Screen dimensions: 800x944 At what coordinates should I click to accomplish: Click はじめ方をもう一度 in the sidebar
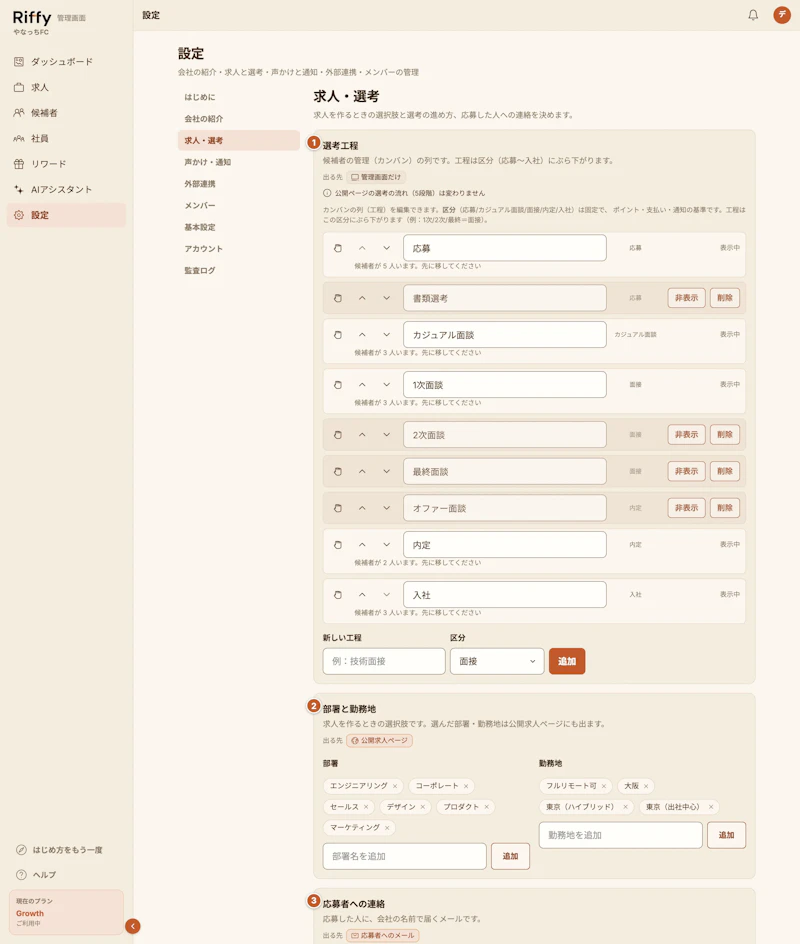[59, 850]
